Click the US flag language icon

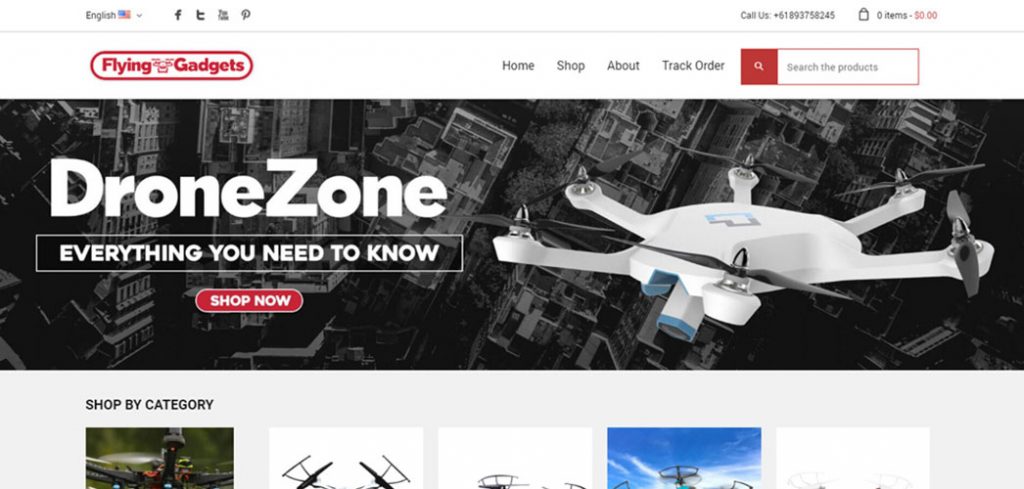(124, 14)
